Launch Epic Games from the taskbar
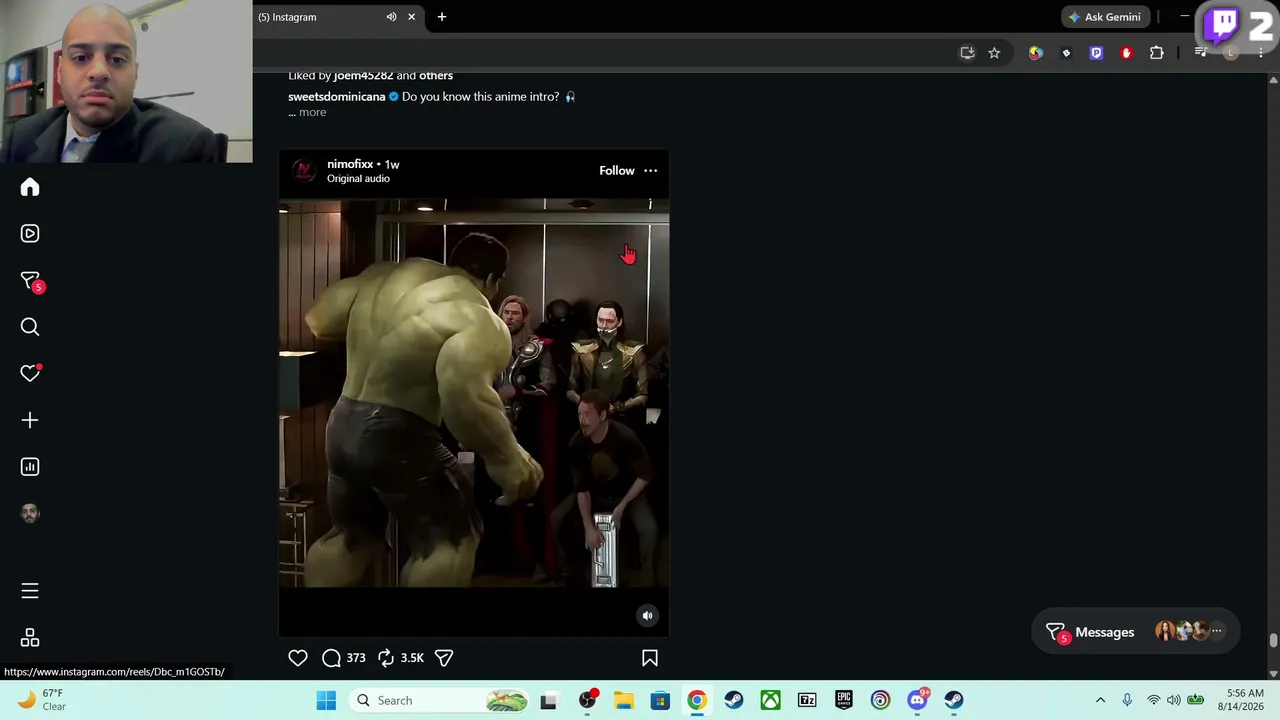 click(x=844, y=700)
